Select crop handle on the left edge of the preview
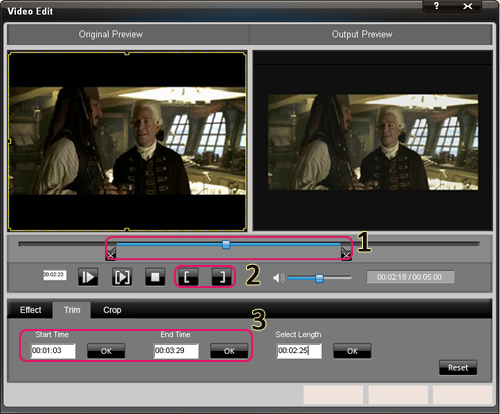This screenshot has height=414, width=500. (x=10, y=141)
